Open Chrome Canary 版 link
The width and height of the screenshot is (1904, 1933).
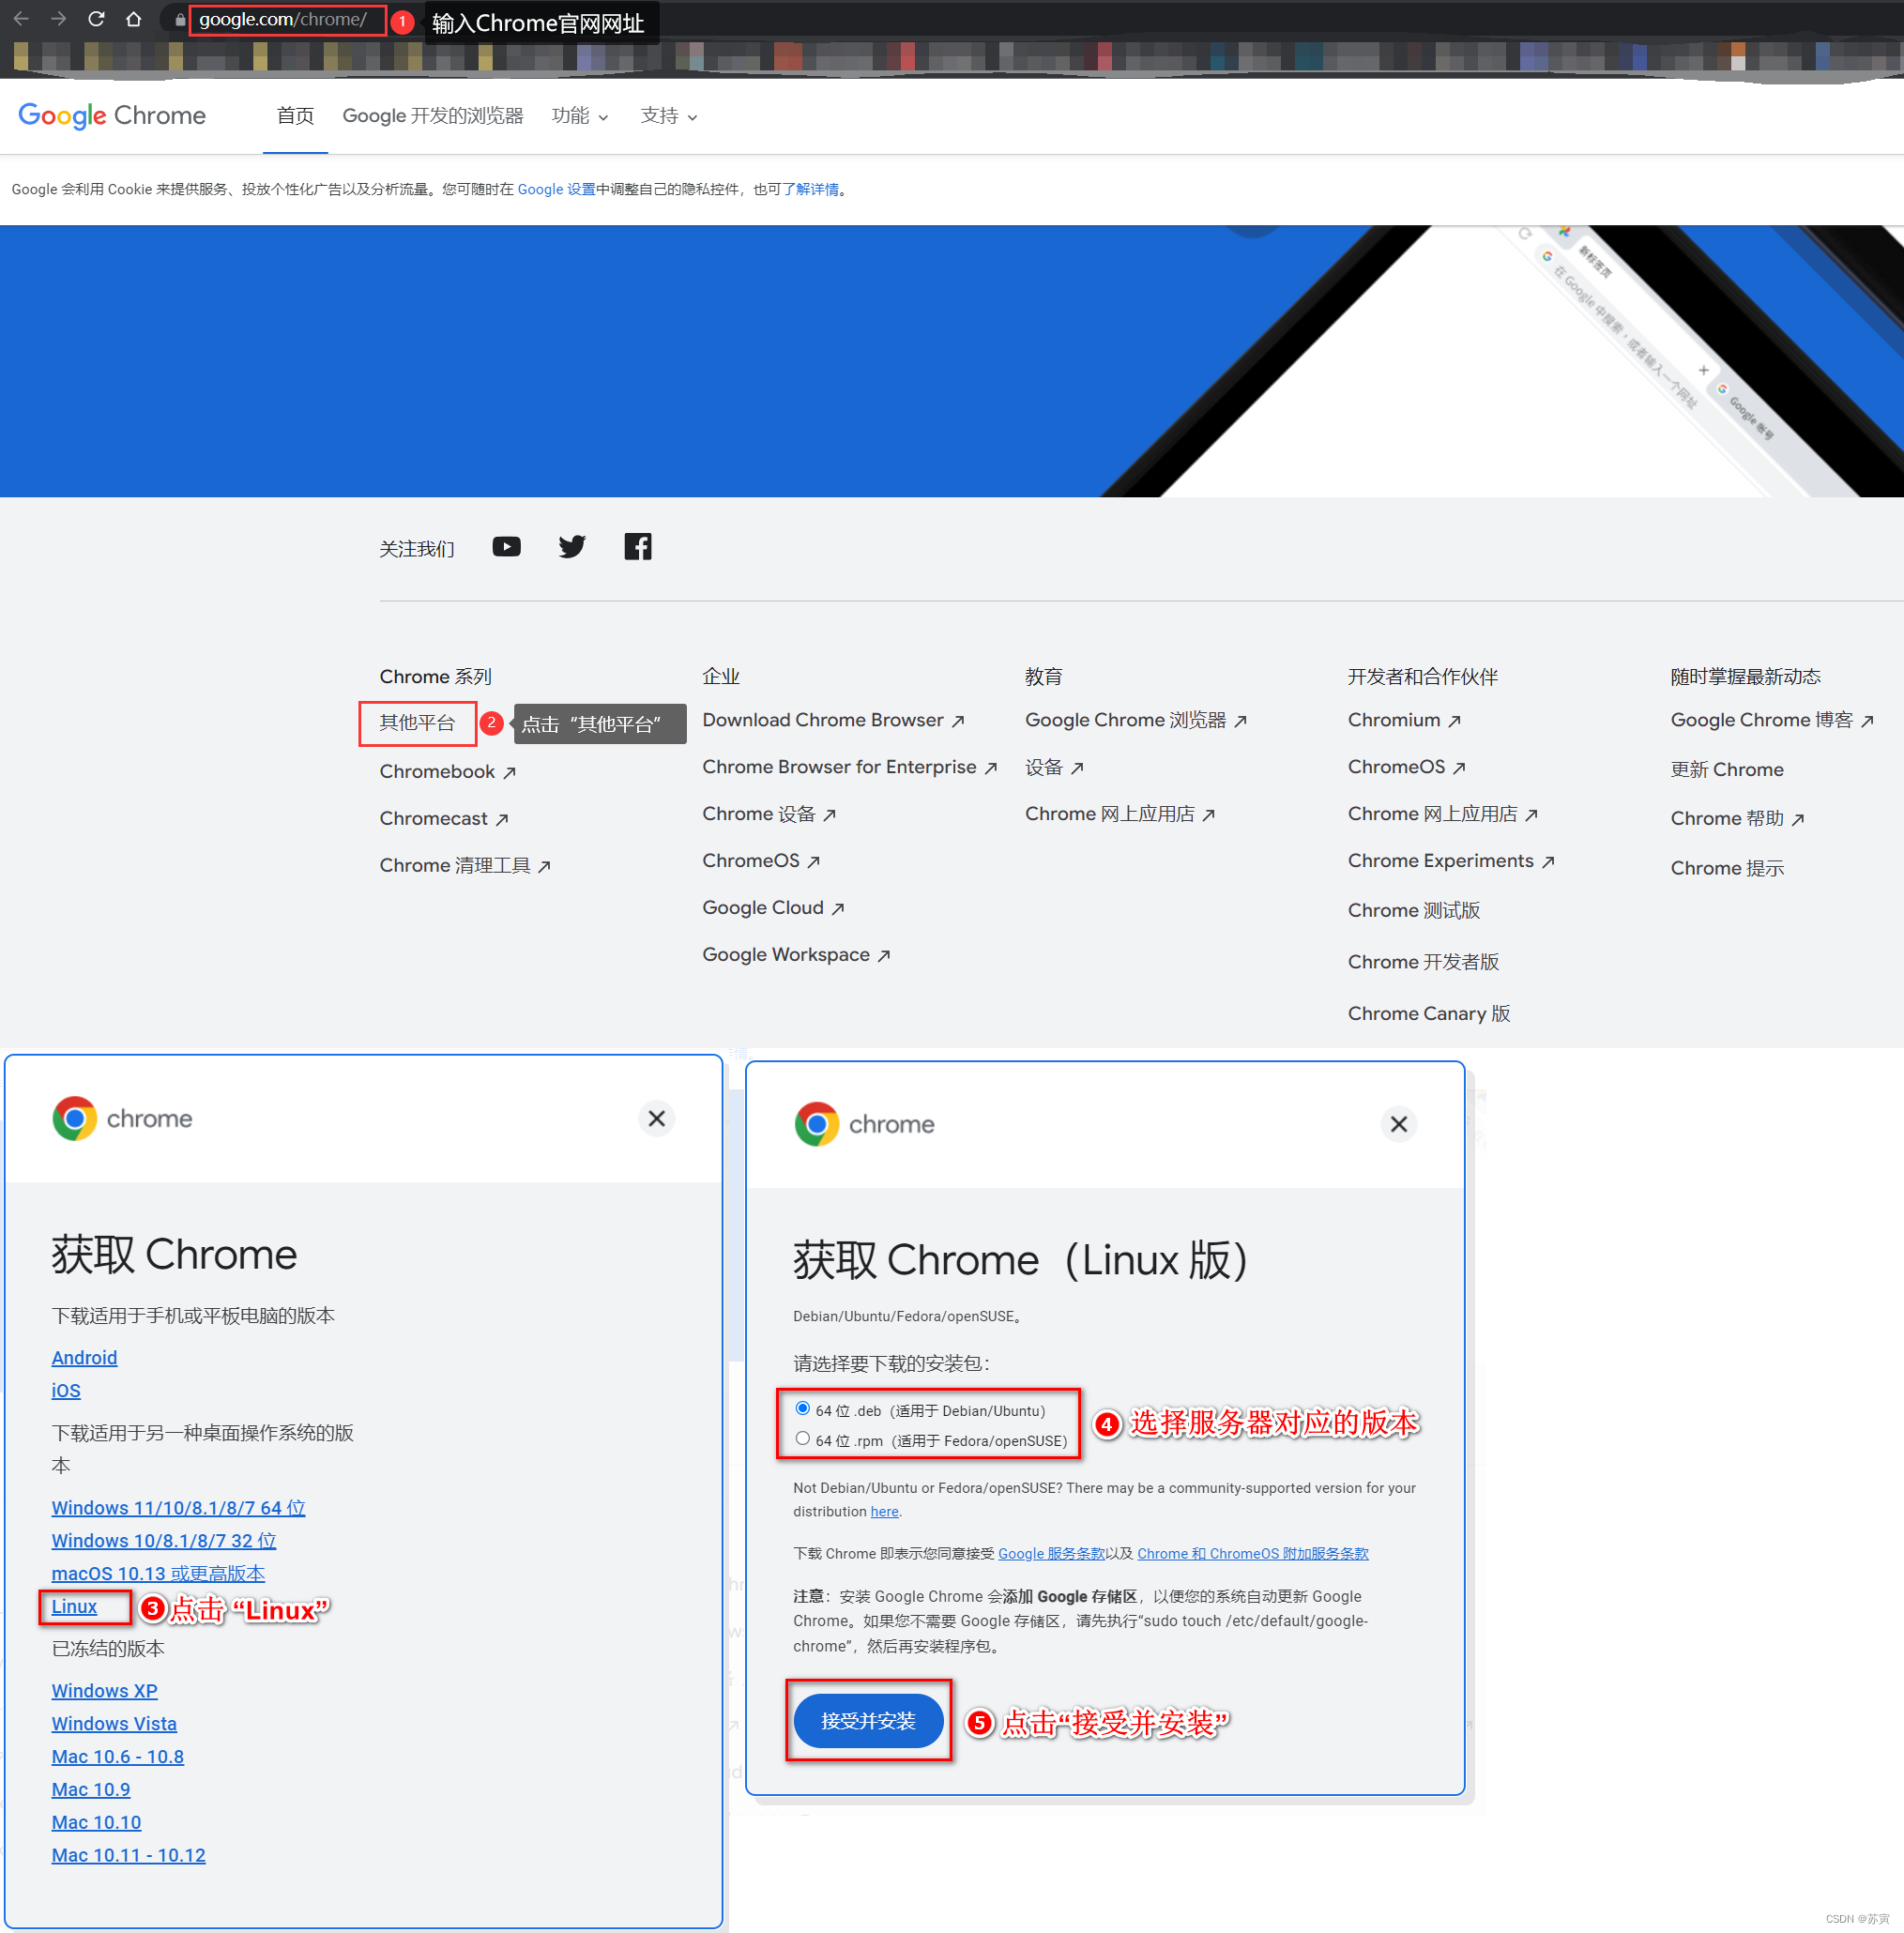tap(1429, 1013)
